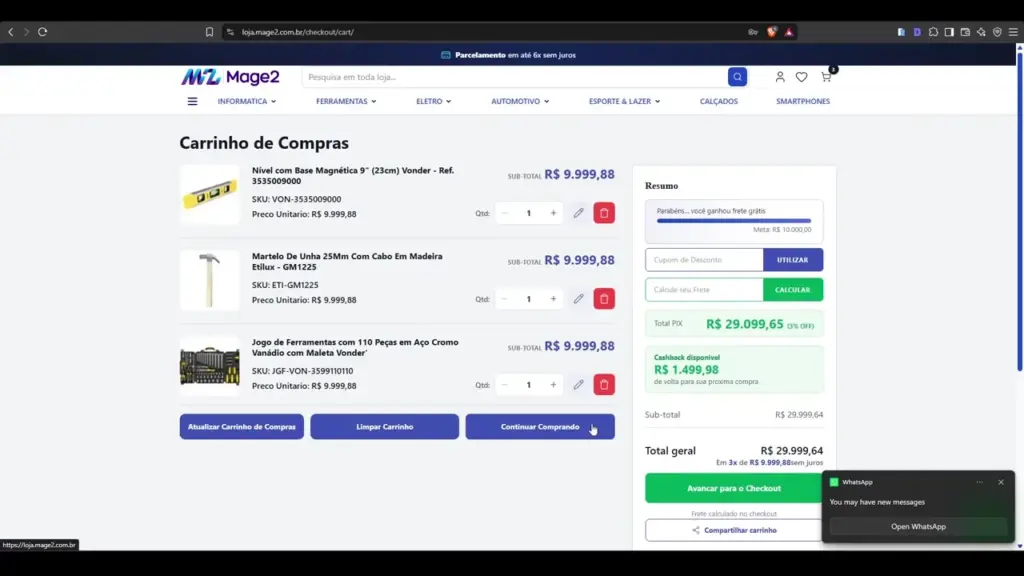Screen dimensions: 1024x576
Task: Open the browser hamburger menu
Action: 1013,31
